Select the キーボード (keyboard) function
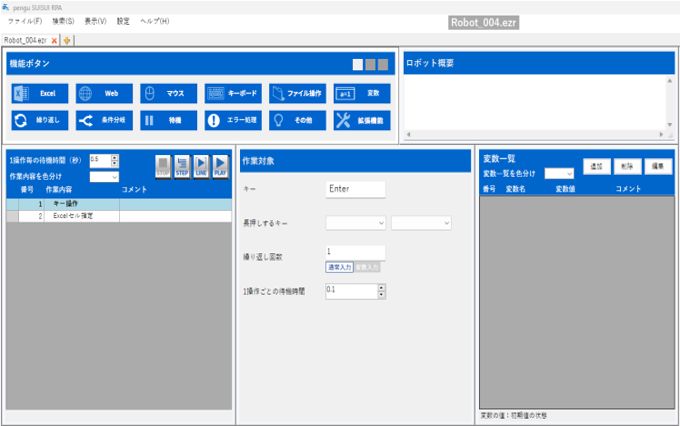The height and width of the screenshot is (426, 680). (233, 93)
